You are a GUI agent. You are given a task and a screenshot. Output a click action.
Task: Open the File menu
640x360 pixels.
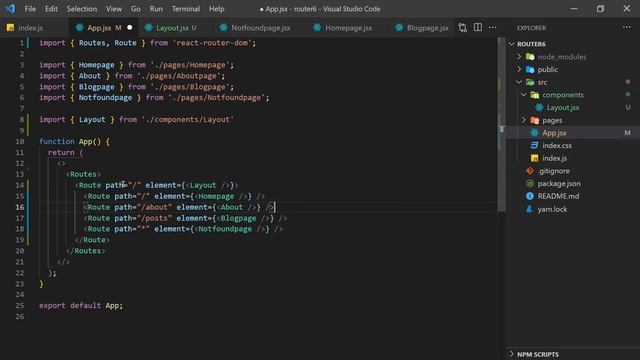[x=30, y=9]
